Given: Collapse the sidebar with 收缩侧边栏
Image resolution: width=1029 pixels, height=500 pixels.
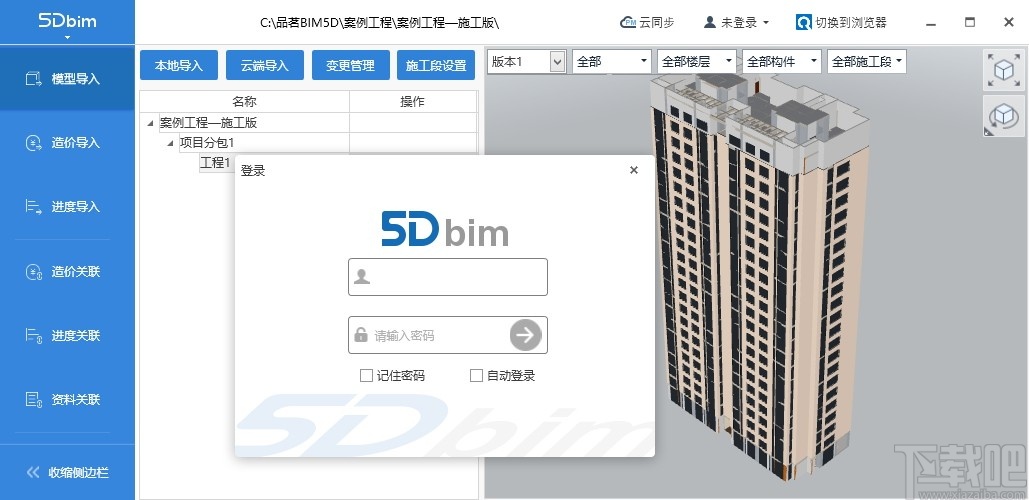Looking at the screenshot, I should tap(67, 472).
